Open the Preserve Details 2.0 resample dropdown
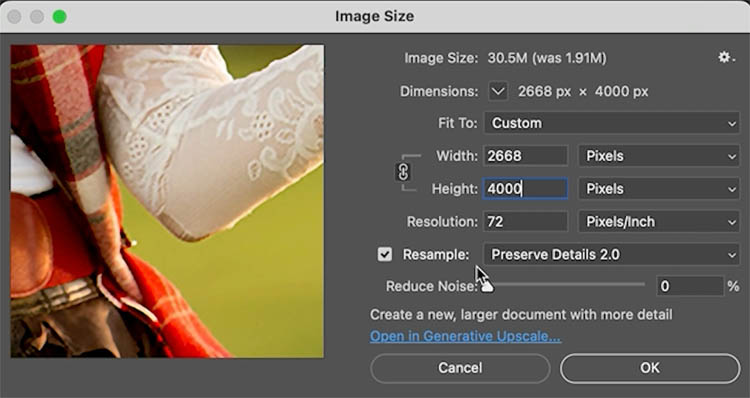The width and height of the screenshot is (750, 398). tap(612, 254)
